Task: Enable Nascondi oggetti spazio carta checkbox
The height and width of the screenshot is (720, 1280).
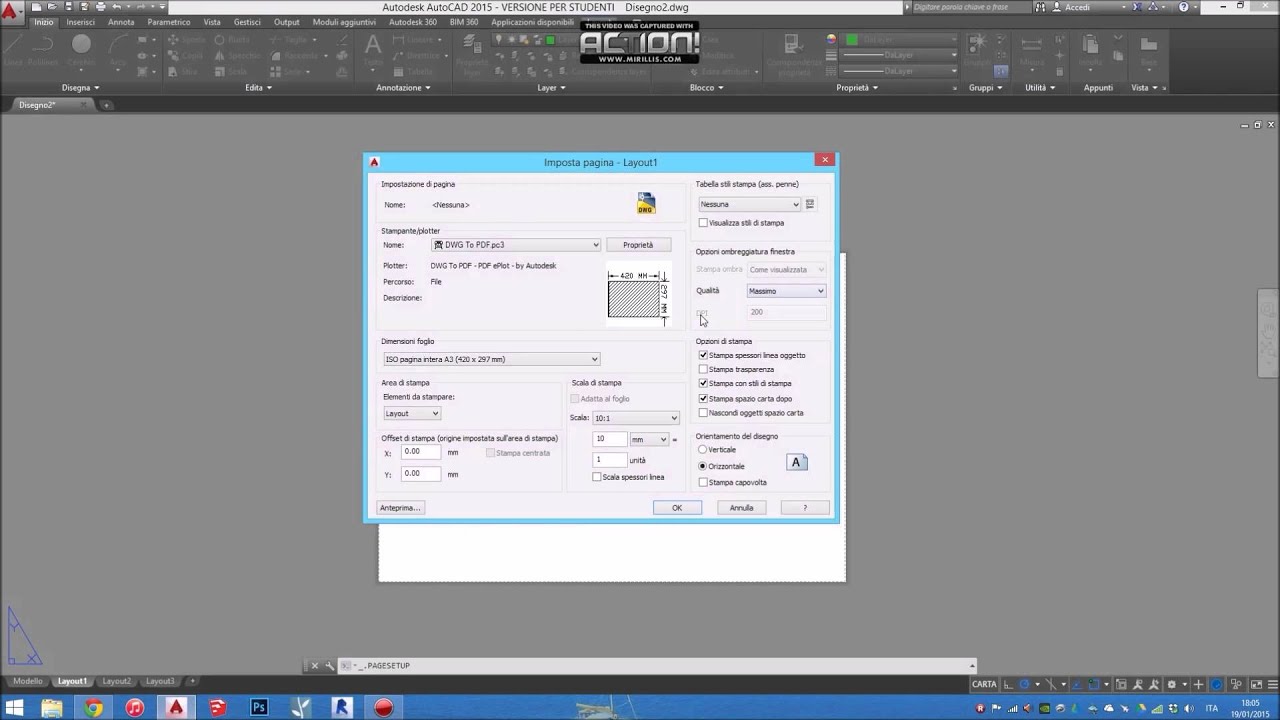Action: (703, 412)
